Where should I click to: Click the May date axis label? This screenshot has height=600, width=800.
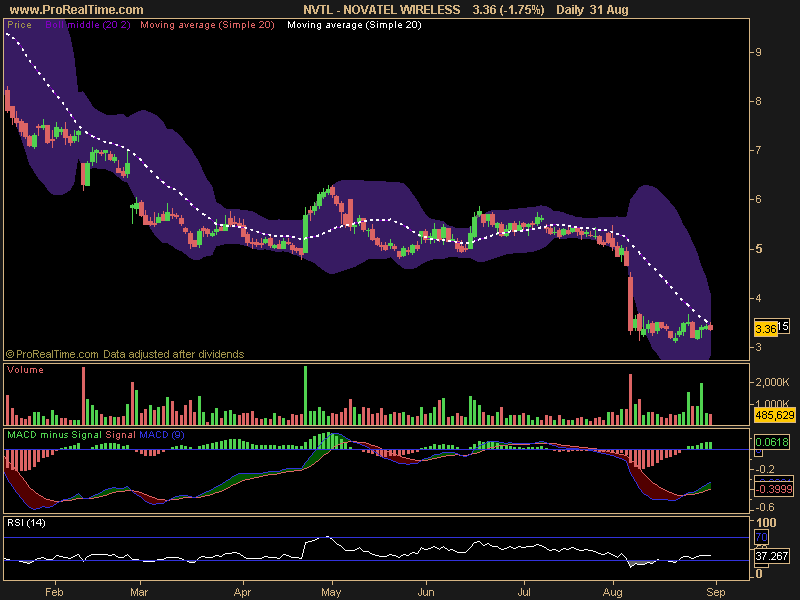[331, 592]
